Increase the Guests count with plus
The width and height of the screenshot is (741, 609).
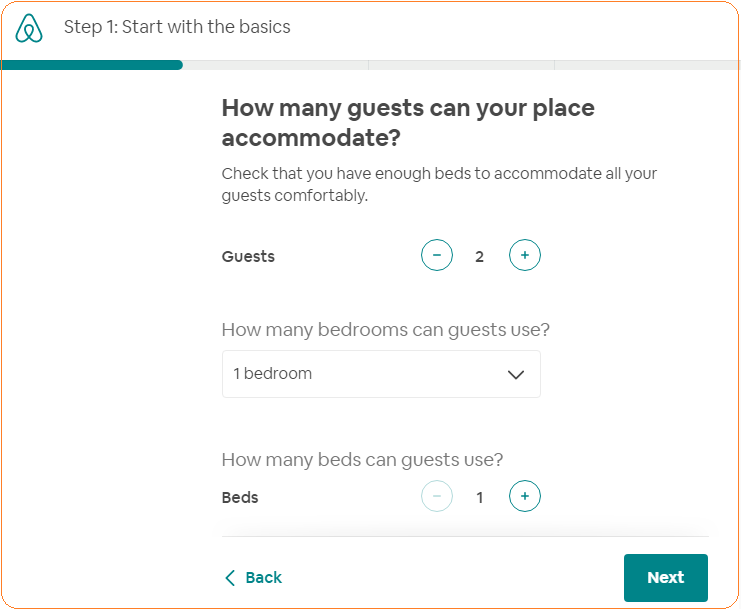tap(525, 256)
